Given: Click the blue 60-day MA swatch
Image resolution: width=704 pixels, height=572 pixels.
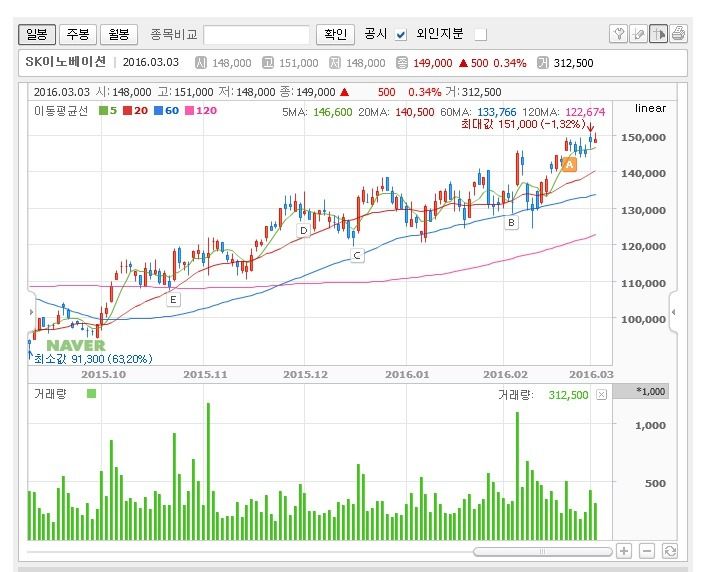Looking at the screenshot, I should click(158, 110).
